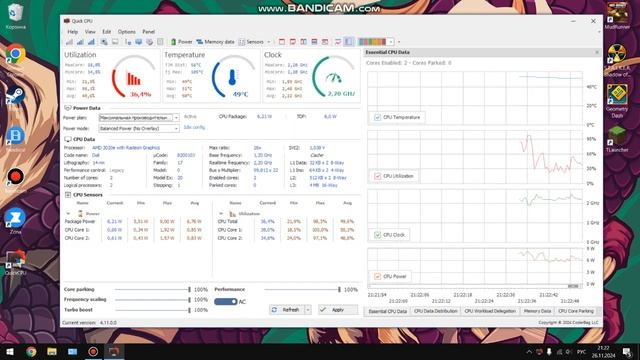Open the TLauncher desktop shortcut

(x=617, y=139)
